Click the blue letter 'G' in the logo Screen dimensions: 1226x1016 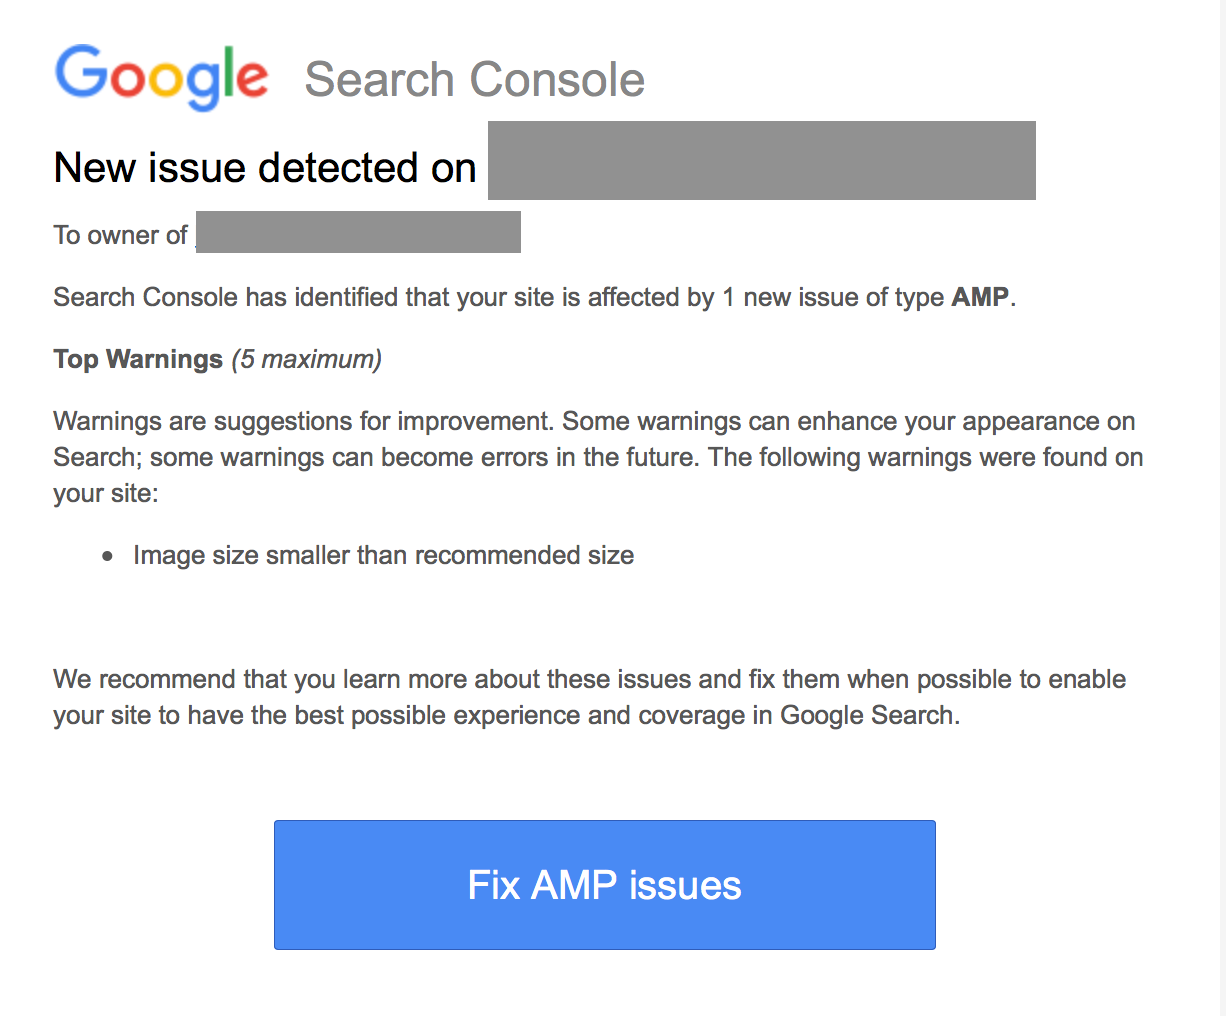coord(80,72)
